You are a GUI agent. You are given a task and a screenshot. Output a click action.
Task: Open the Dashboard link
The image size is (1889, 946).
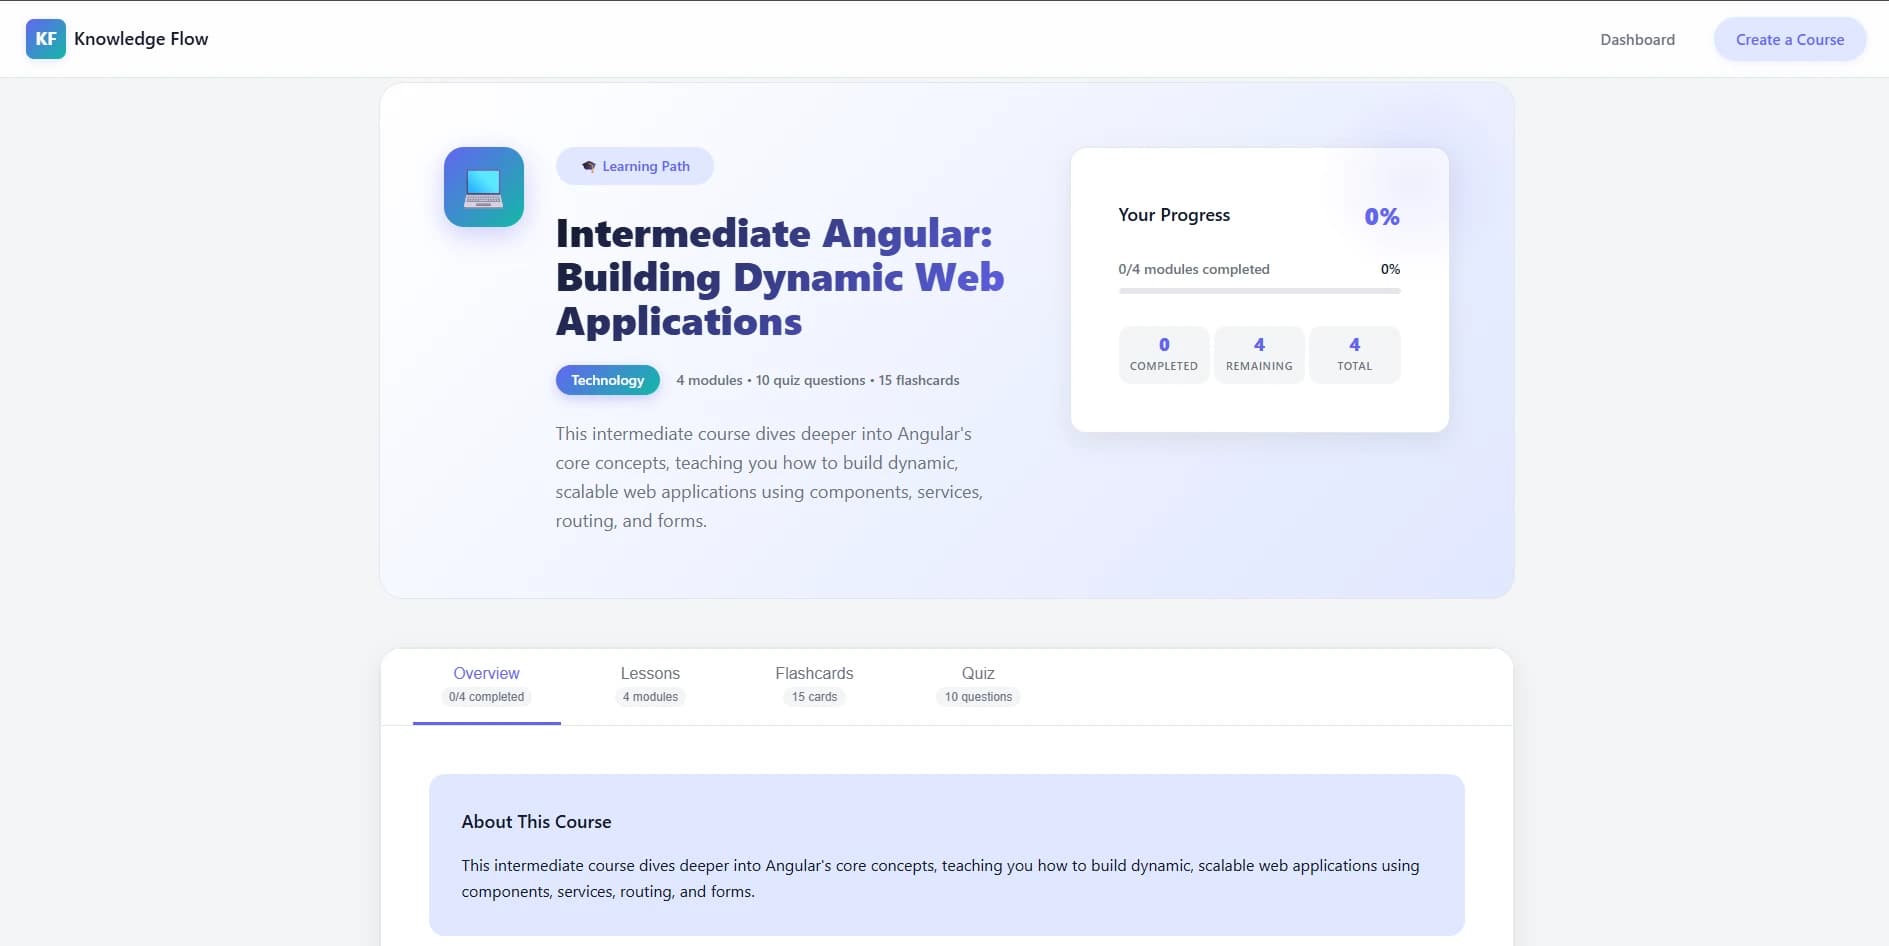click(1637, 39)
